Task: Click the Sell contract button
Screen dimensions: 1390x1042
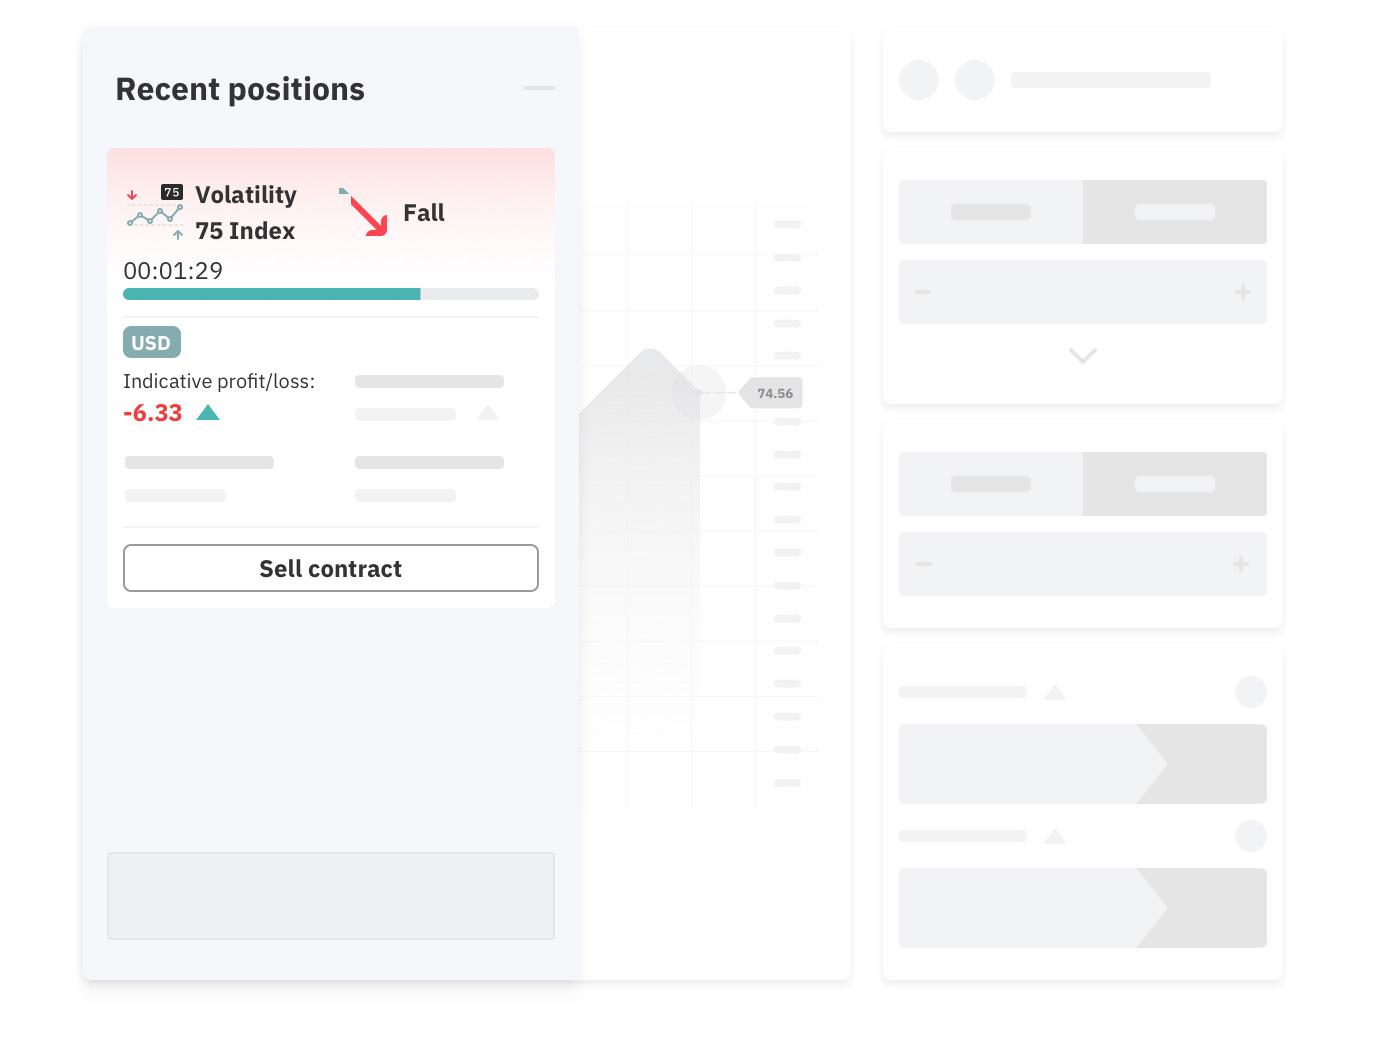Action: tap(331, 568)
